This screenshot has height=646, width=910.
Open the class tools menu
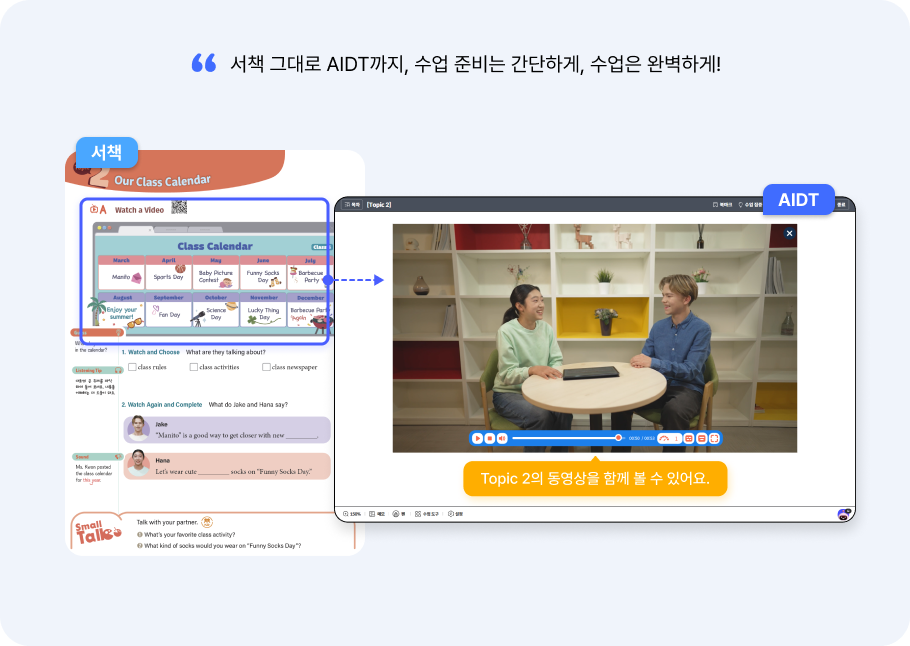click(427, 514)
